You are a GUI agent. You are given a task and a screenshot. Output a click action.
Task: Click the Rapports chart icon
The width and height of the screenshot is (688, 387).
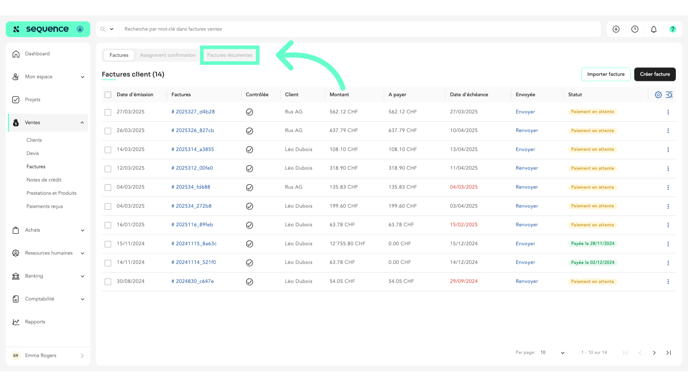pyautogui.click(x=16, y=322)
